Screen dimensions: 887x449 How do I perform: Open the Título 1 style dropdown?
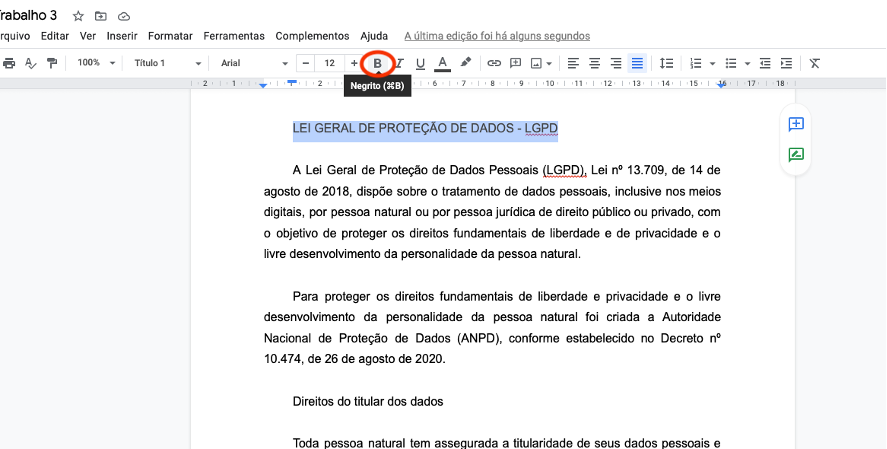pos(167,63)
